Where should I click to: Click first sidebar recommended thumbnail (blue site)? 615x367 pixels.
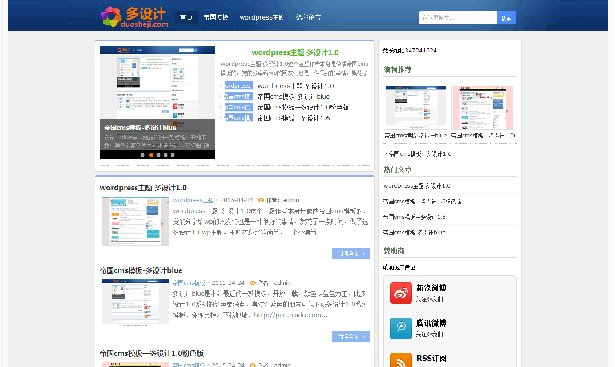(x=416, y=107)
